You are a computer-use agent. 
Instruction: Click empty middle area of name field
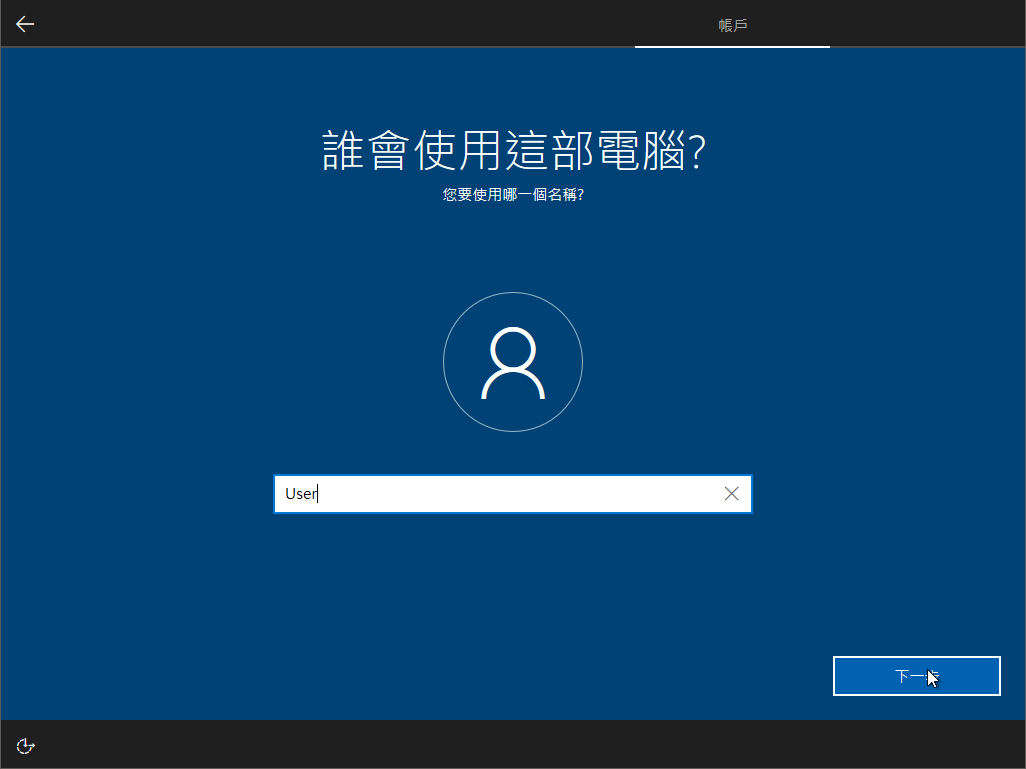coord(520,494)
